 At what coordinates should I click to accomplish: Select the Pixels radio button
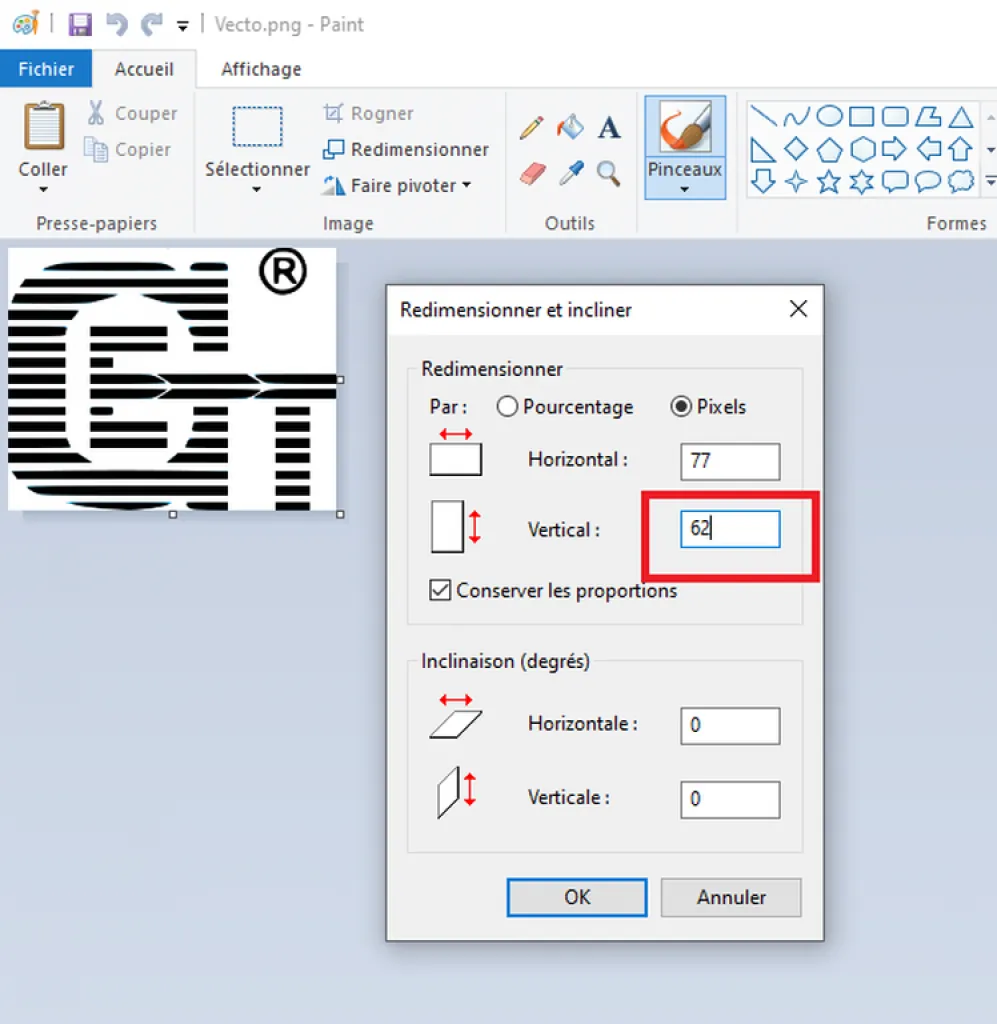680,407
